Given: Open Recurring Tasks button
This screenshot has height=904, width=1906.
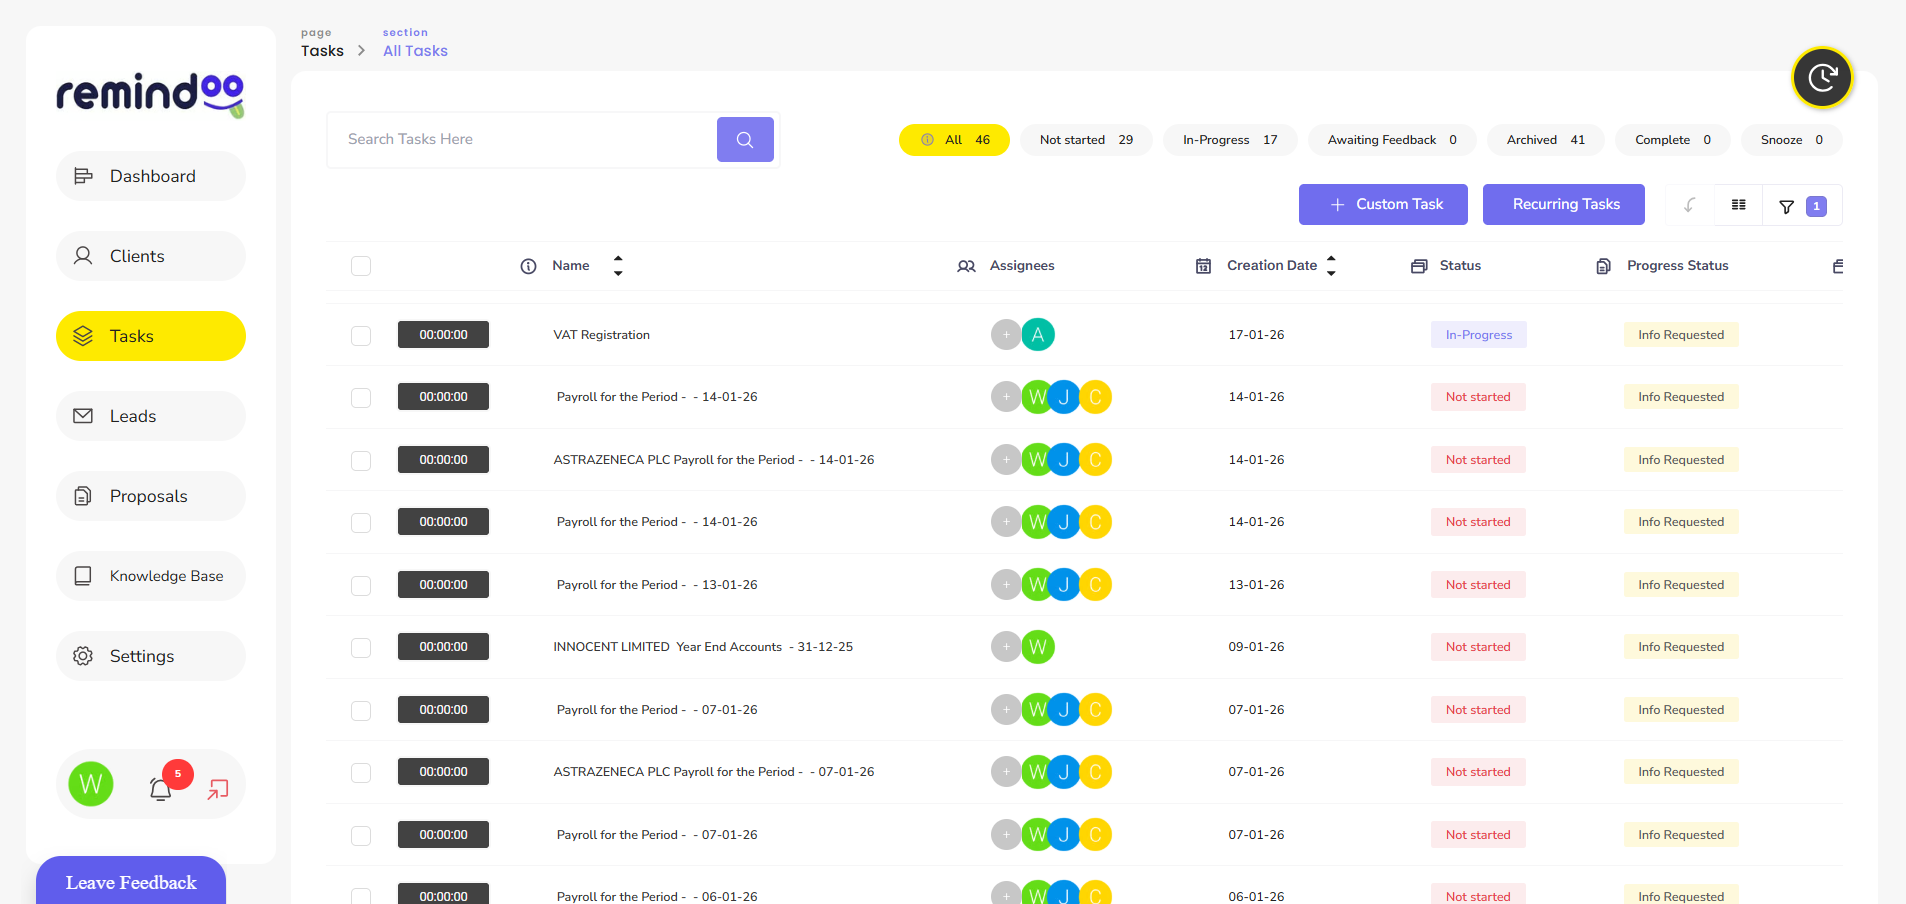Looking at the screenshot, I should 1565,205.
